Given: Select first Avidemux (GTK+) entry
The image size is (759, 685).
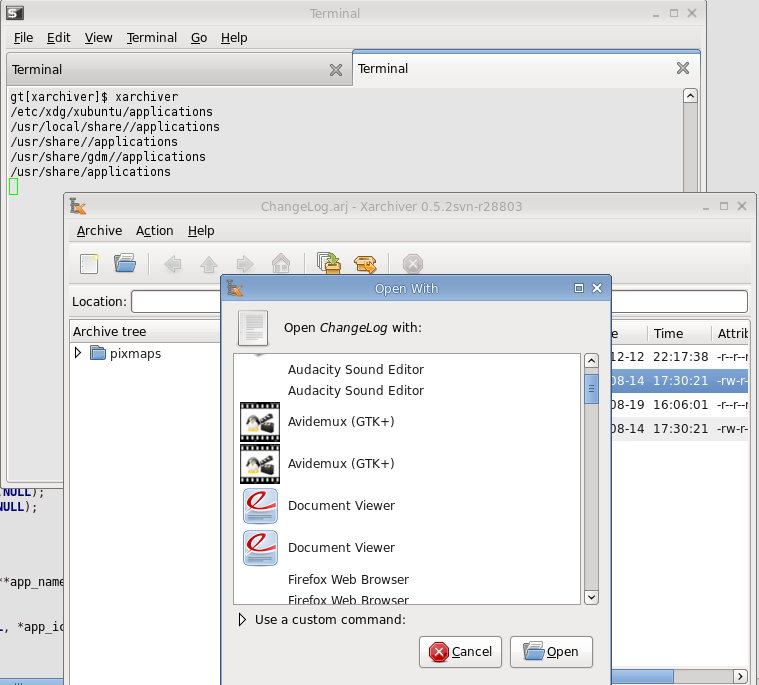Looking at the screenshot, I should (341, 422).
